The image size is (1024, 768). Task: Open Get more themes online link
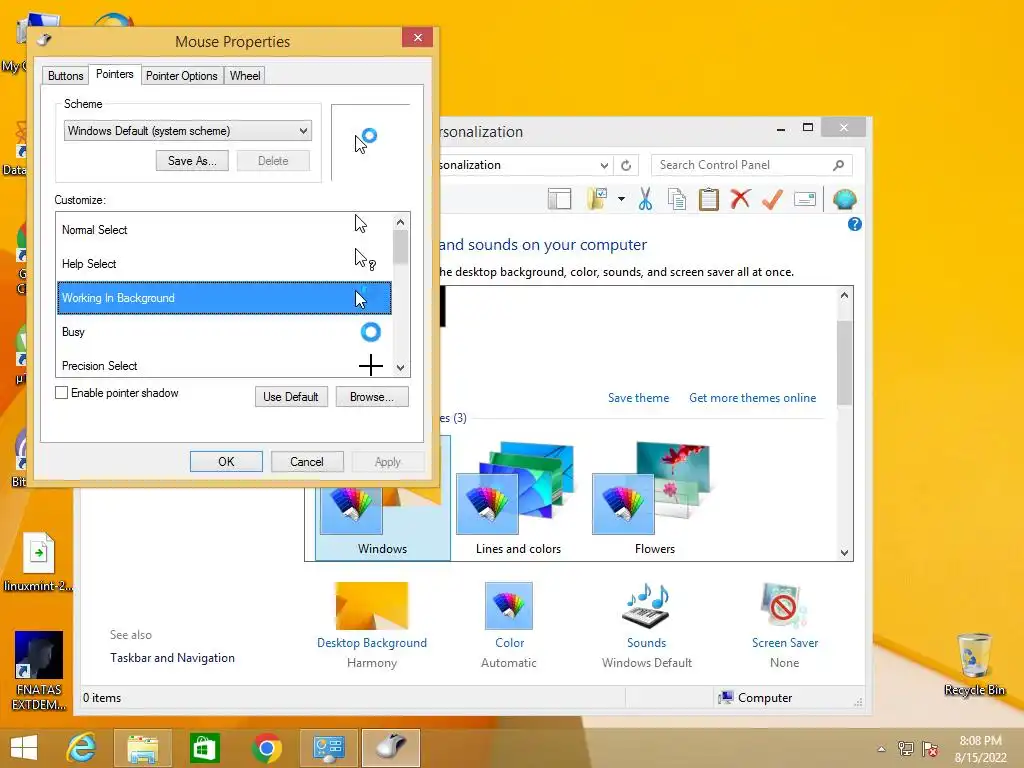752,398
